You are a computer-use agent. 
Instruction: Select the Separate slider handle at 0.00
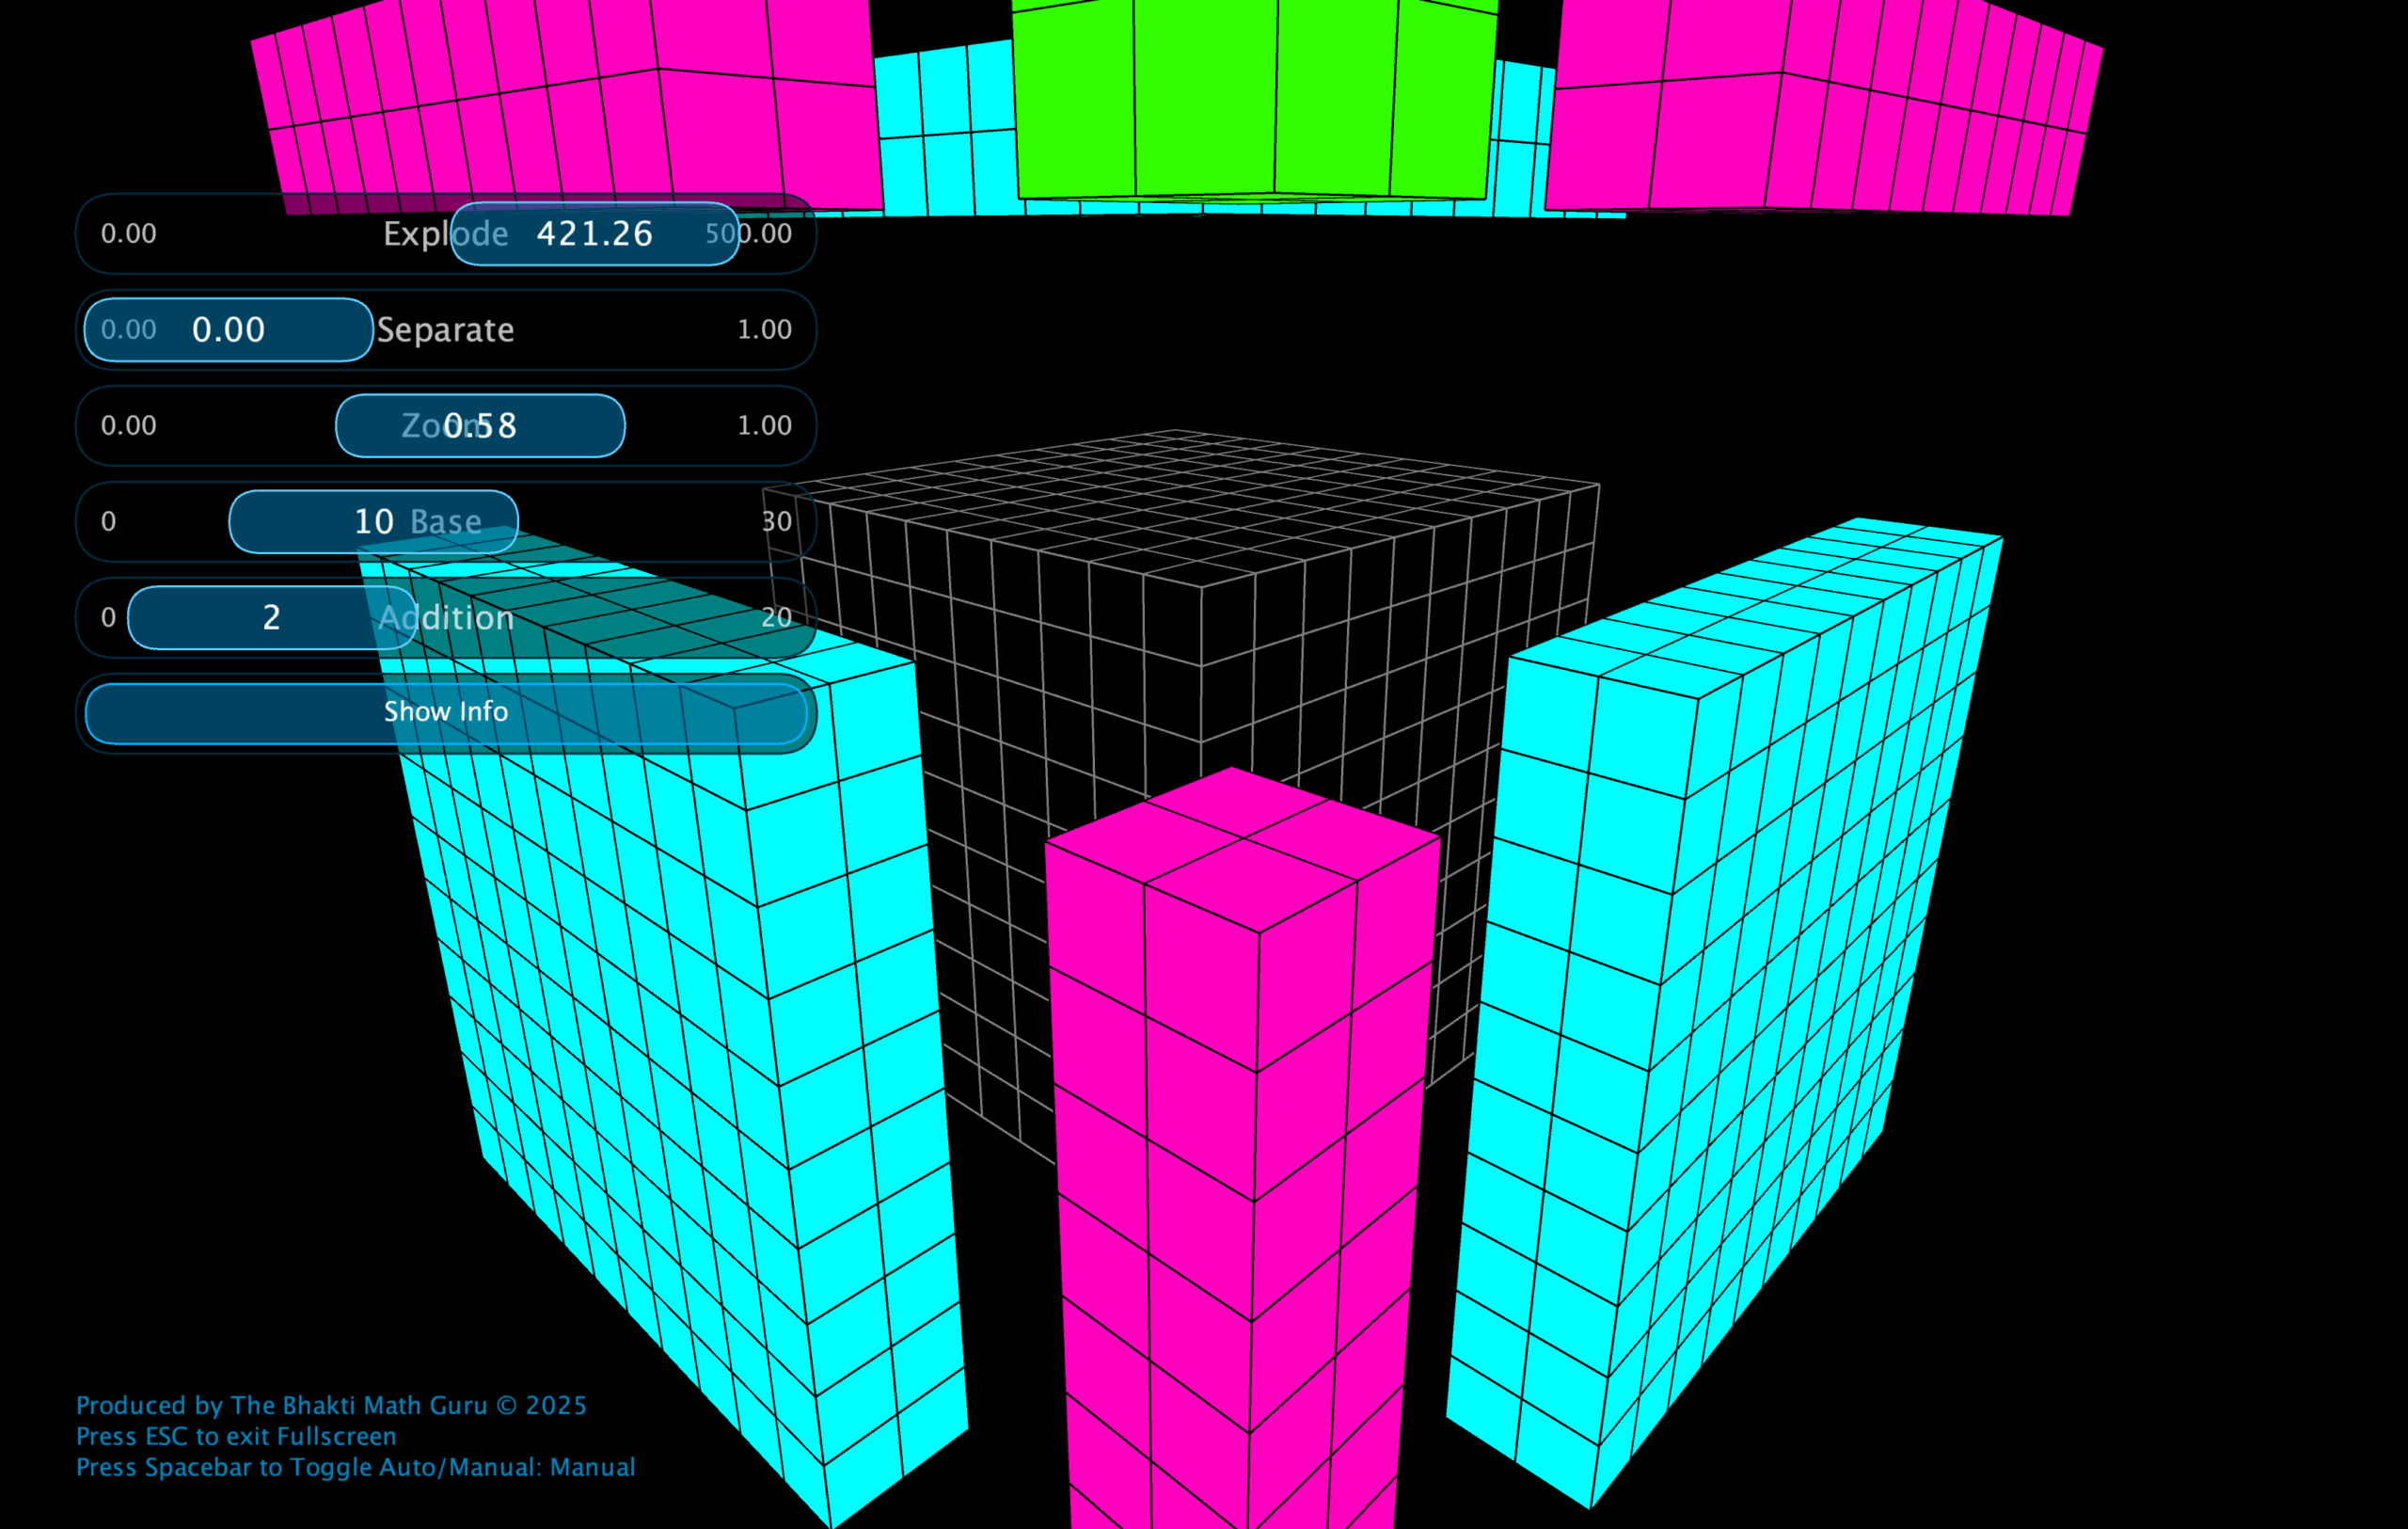pos(227,329)
